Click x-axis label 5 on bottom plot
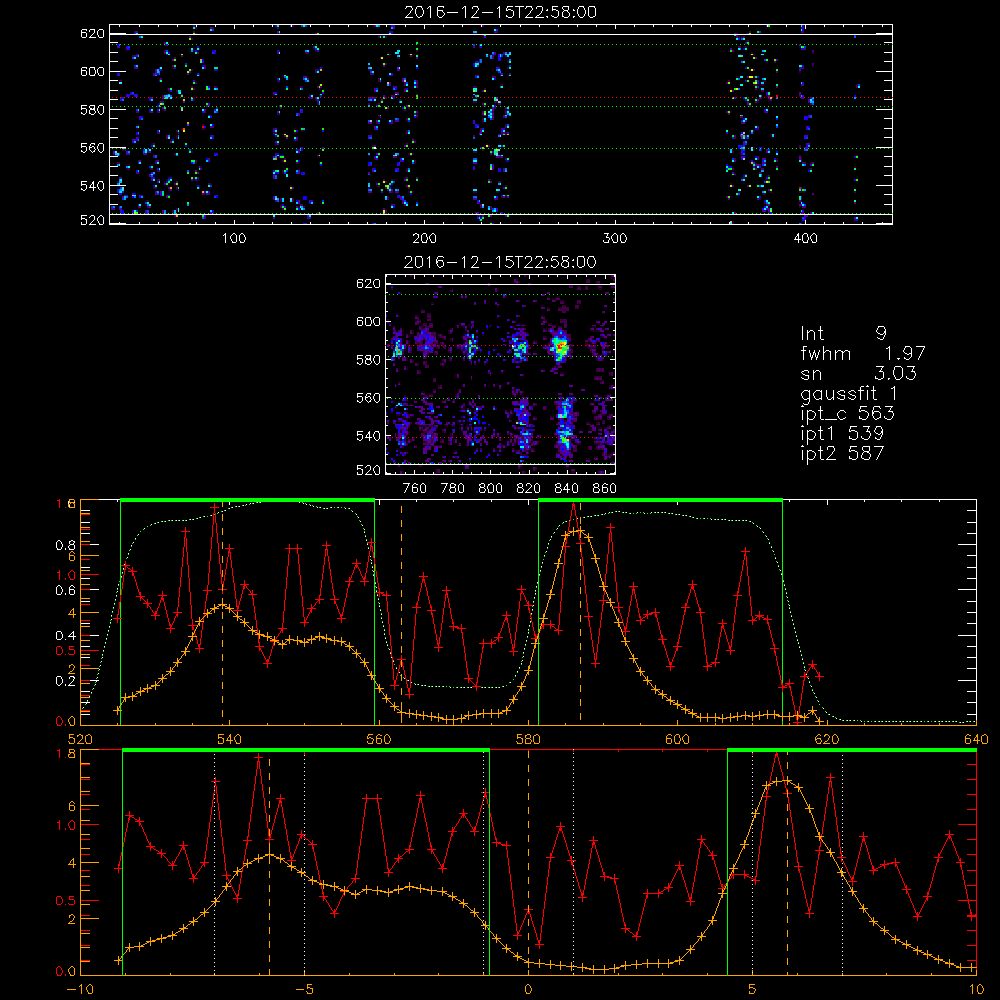The width and height of the screenshot is (1000, 1000). tap(753, 990)
